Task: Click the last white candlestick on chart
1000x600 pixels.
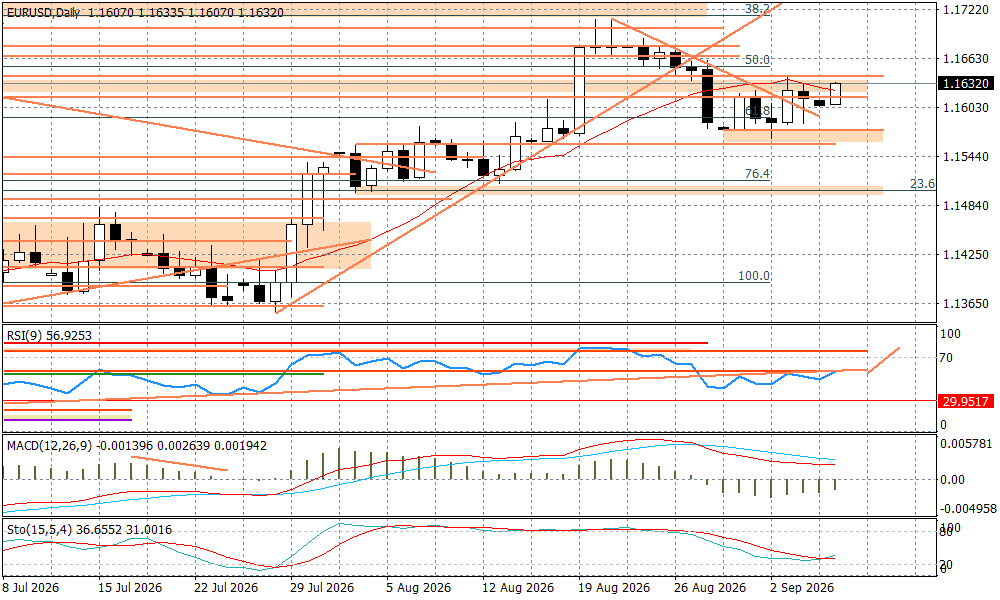Action: tap(835, 94)
